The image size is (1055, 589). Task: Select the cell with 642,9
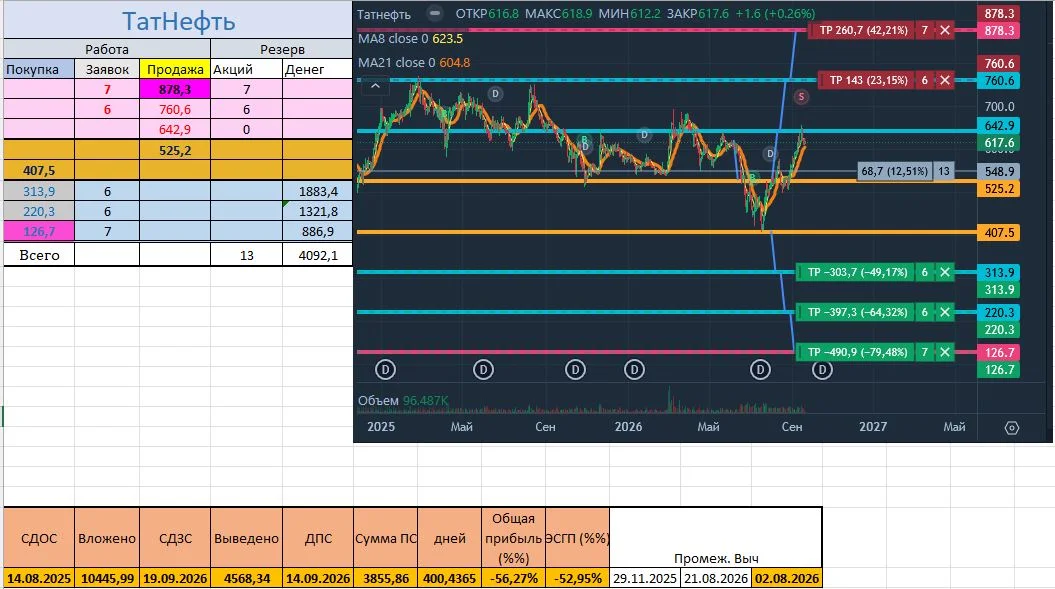[175, 129]
